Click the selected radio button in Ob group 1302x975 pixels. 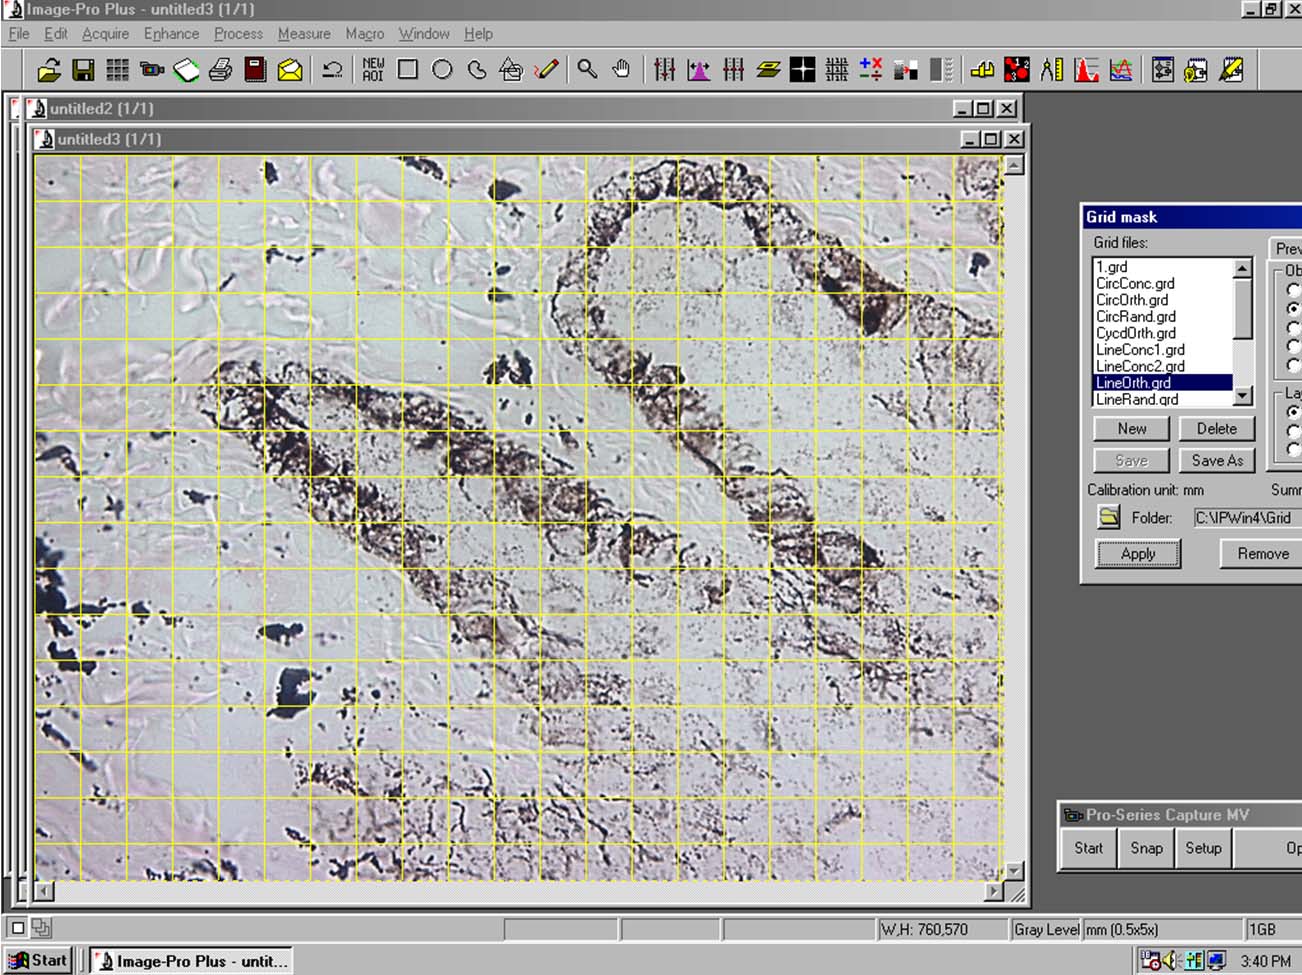coord(1293,309)
